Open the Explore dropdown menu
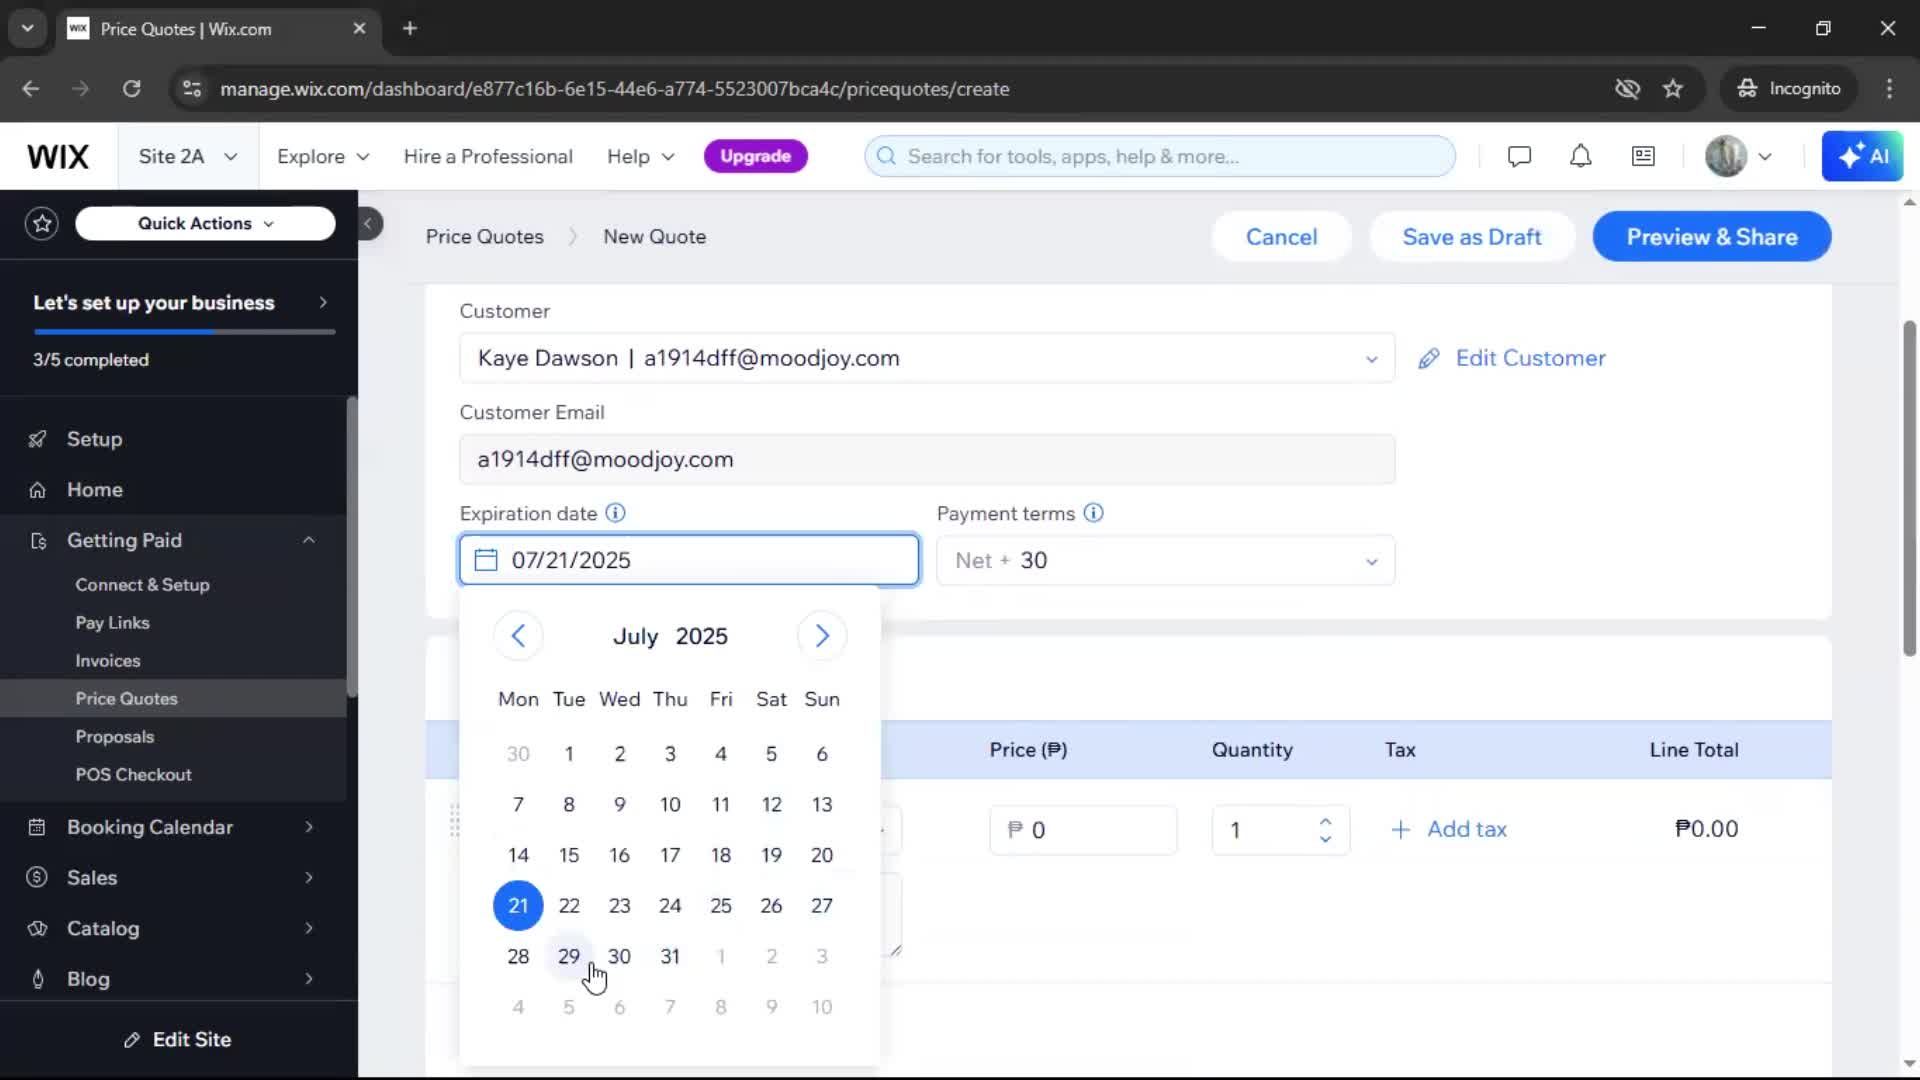 [x=323, y=157]
